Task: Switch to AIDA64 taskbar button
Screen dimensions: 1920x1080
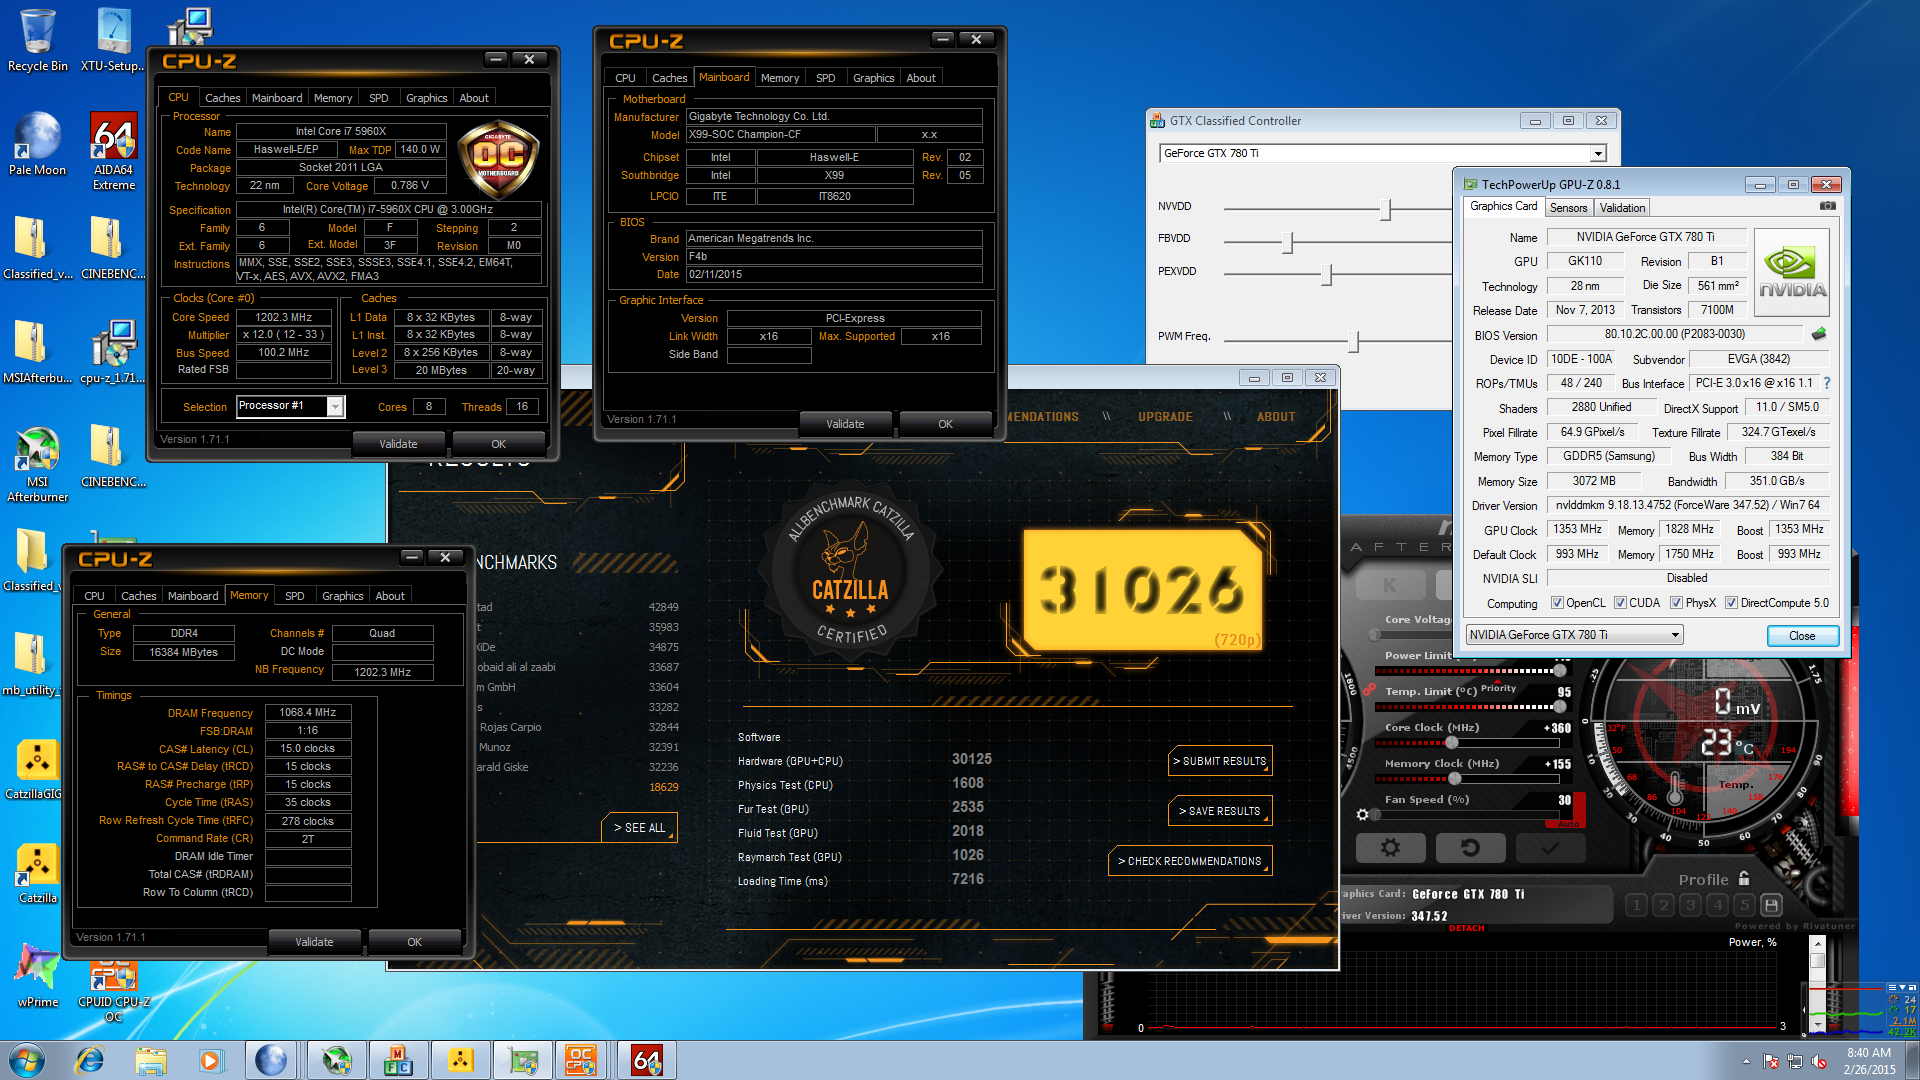Action: [x=647, y=1060]
